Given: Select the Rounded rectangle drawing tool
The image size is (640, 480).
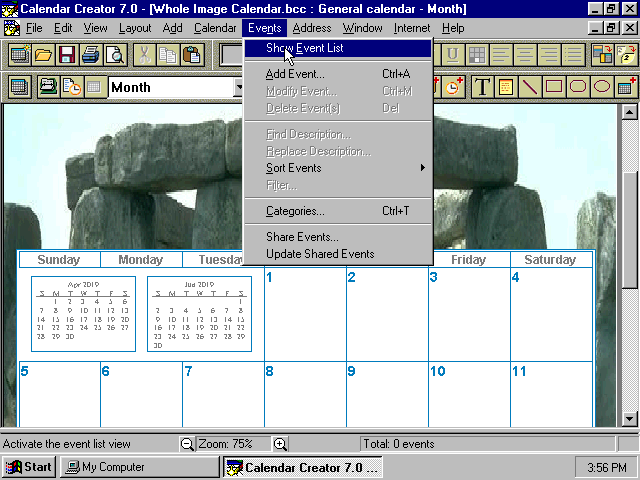Looking at the screenshot, I should pyautogui.click(x=578, y=87).
